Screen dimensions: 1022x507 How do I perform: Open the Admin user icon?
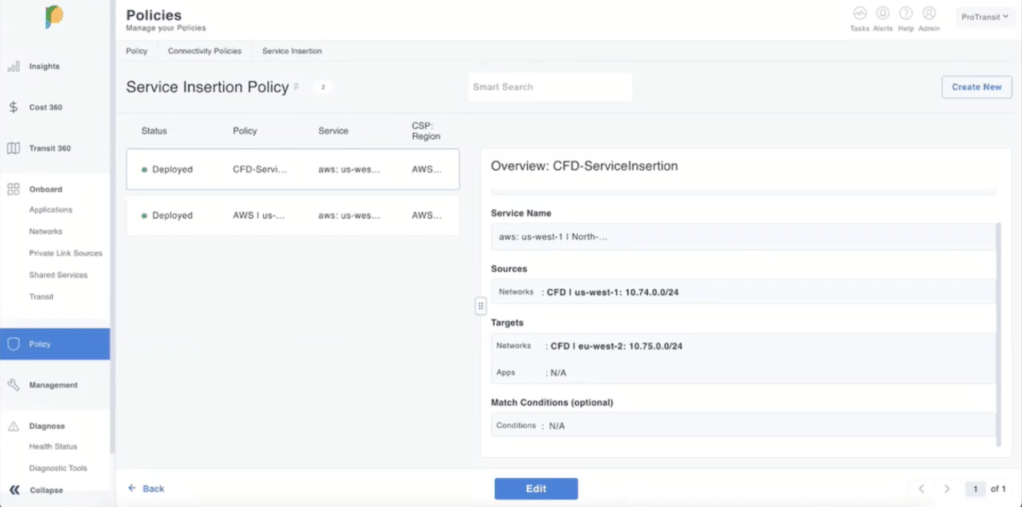pyautogui.click(x=929, y=14)
